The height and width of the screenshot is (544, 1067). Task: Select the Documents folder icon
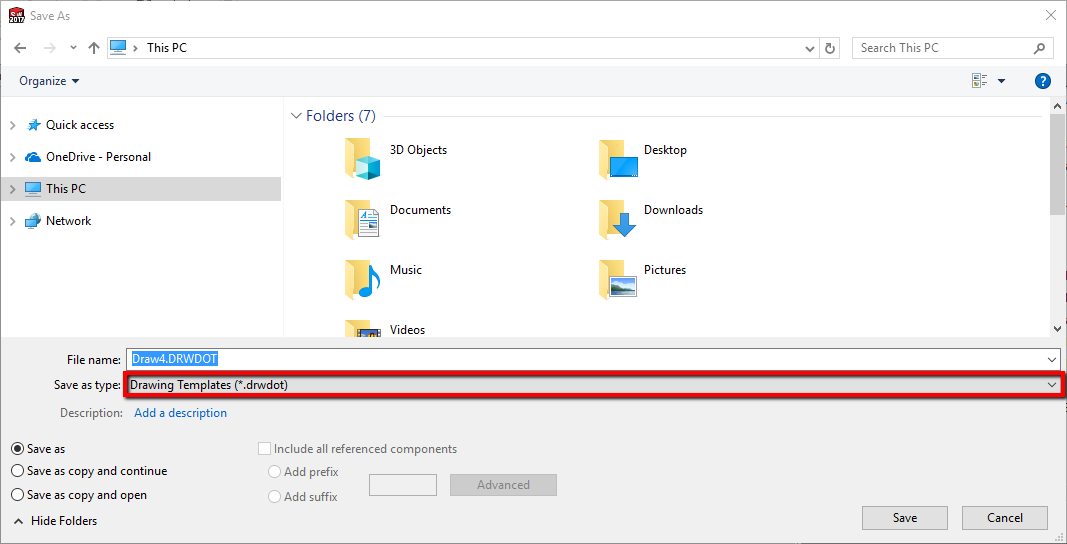[x=362, y=219]
